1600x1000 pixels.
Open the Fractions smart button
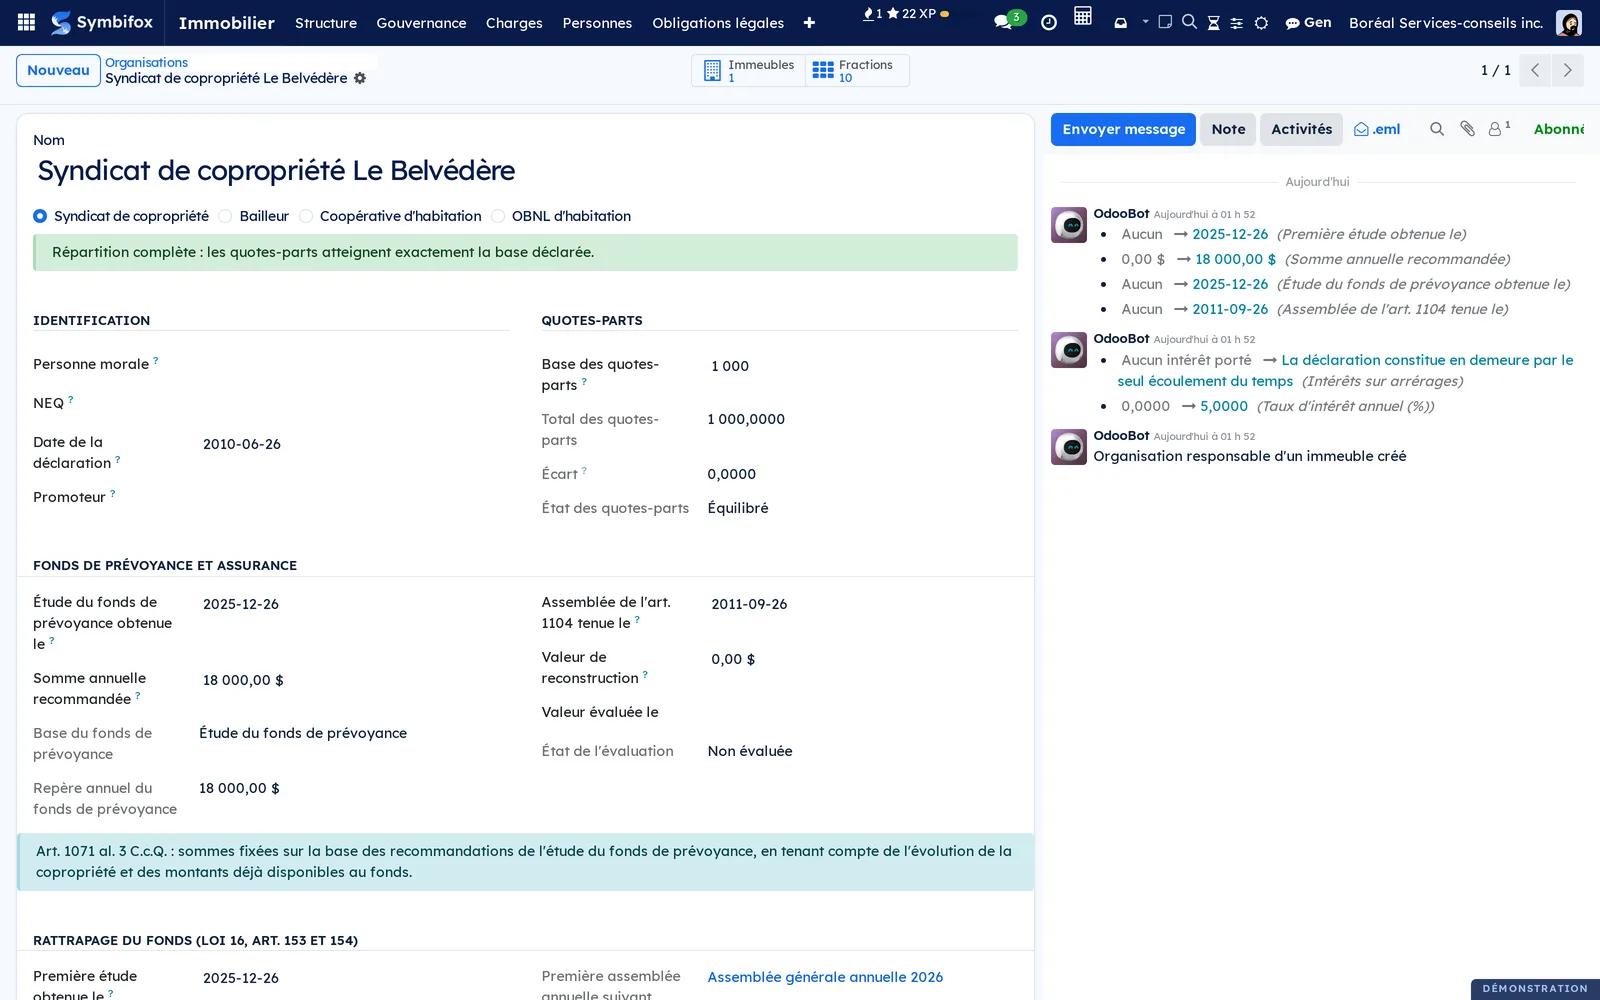tap(857, 70)
